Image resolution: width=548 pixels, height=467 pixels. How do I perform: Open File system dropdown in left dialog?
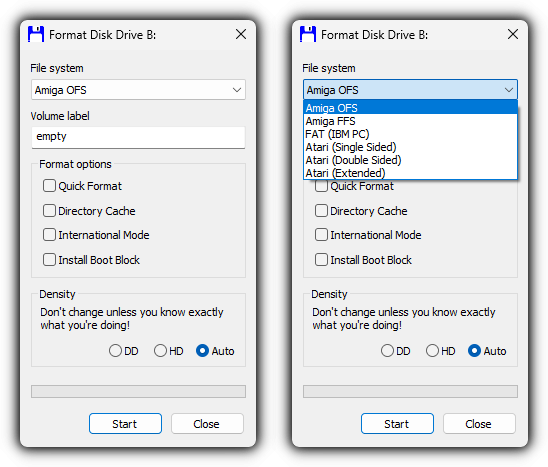pos(138,90)
